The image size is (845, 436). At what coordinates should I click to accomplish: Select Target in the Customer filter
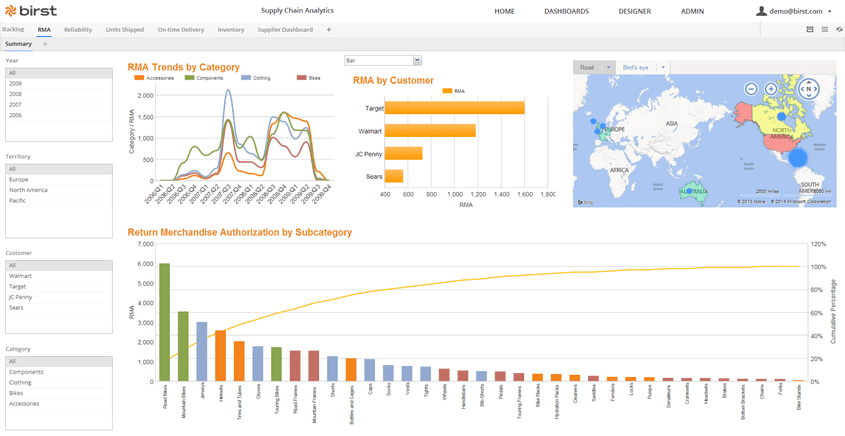pyautogui.click(x=59, y=287)
